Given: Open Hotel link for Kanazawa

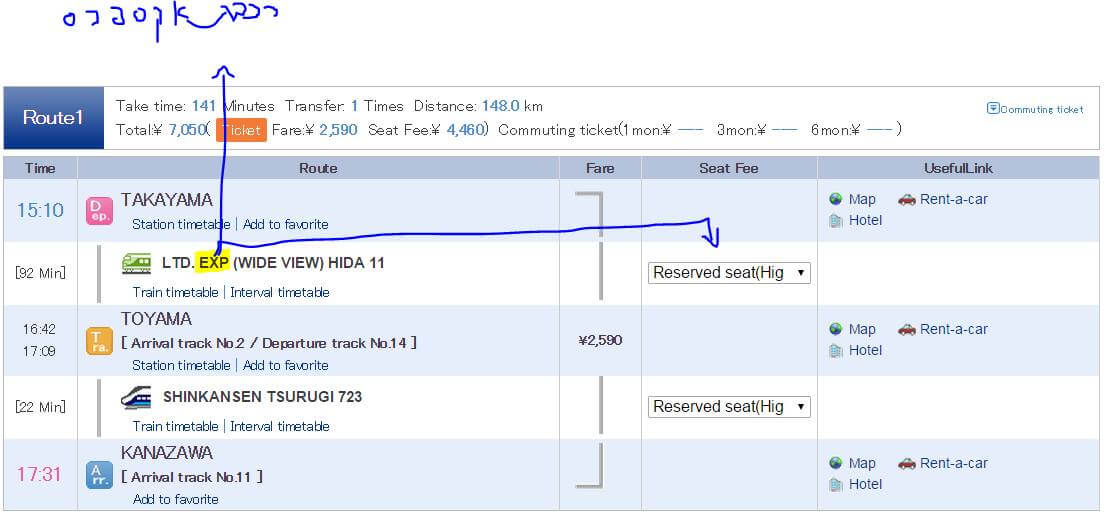Looking at the screenshot, I should [865, 484].
